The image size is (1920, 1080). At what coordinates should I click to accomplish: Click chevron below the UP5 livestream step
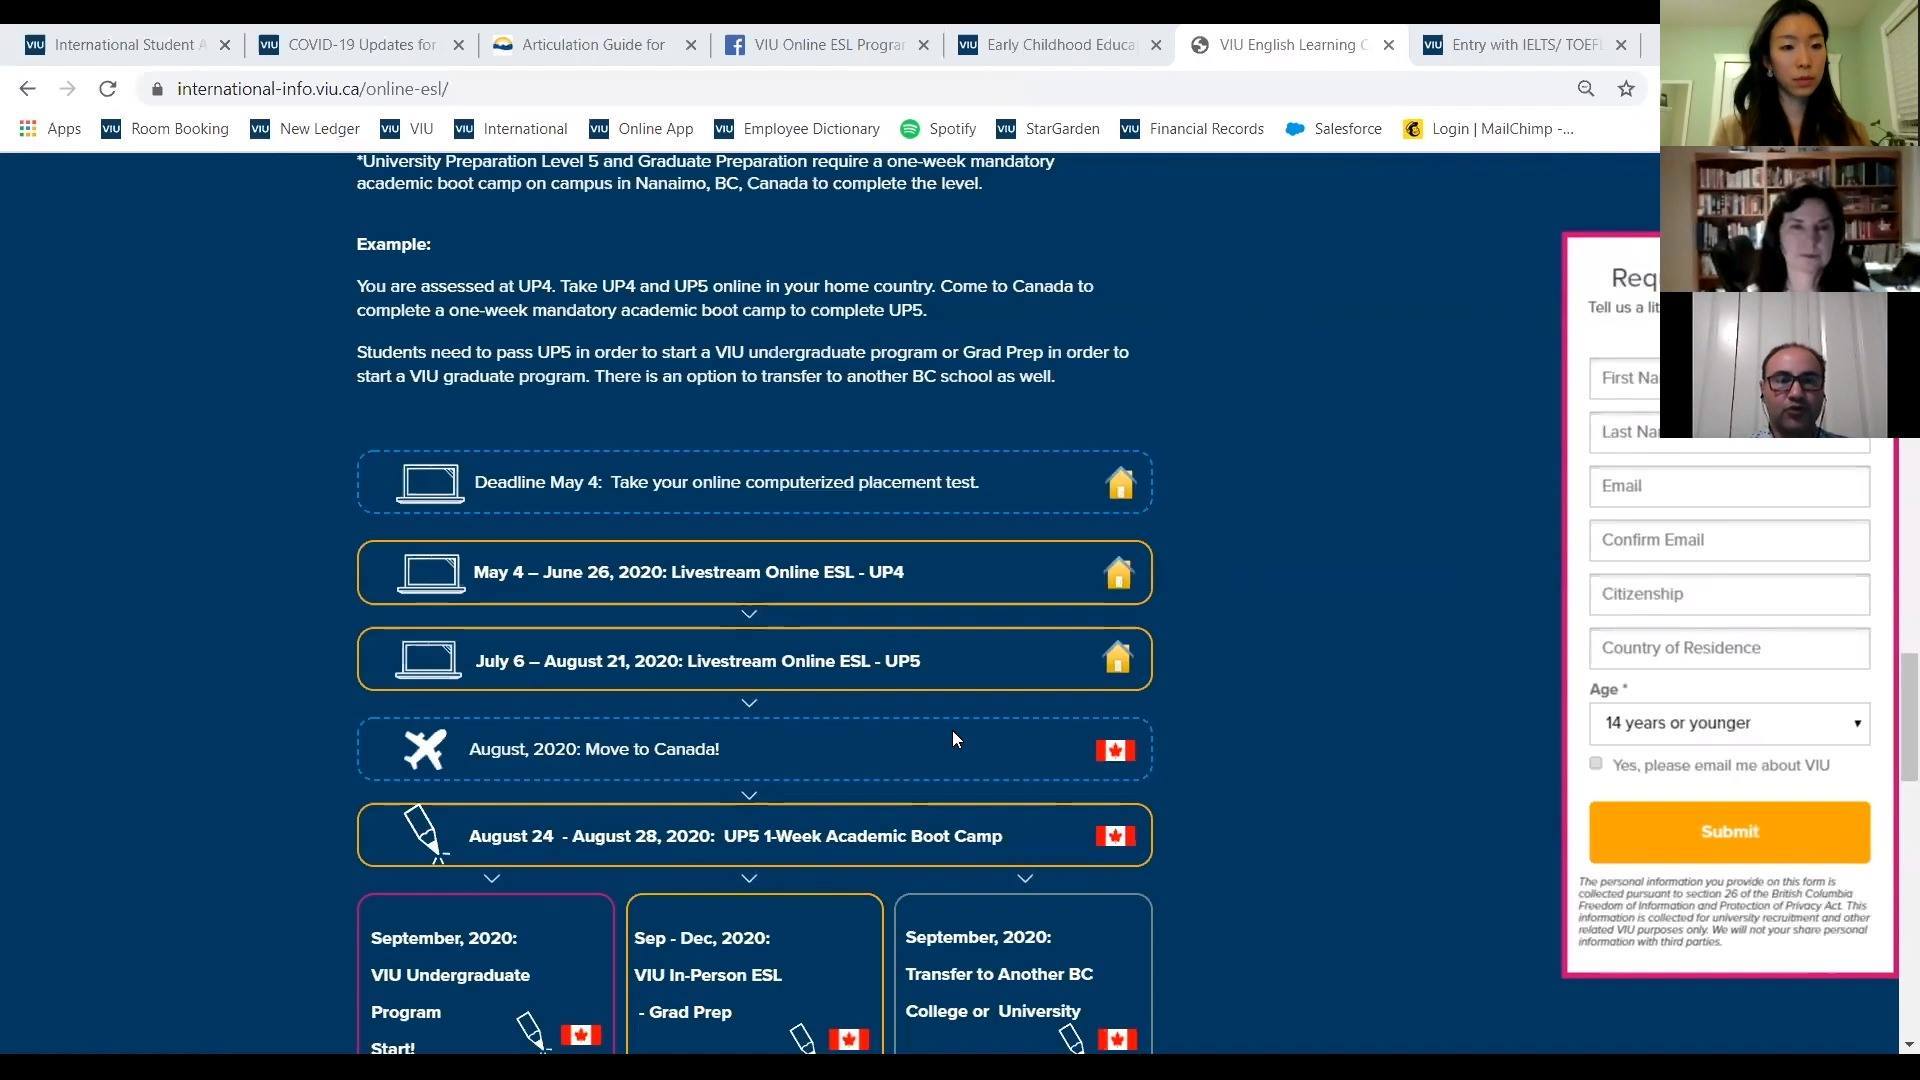[x=749, y=703]
